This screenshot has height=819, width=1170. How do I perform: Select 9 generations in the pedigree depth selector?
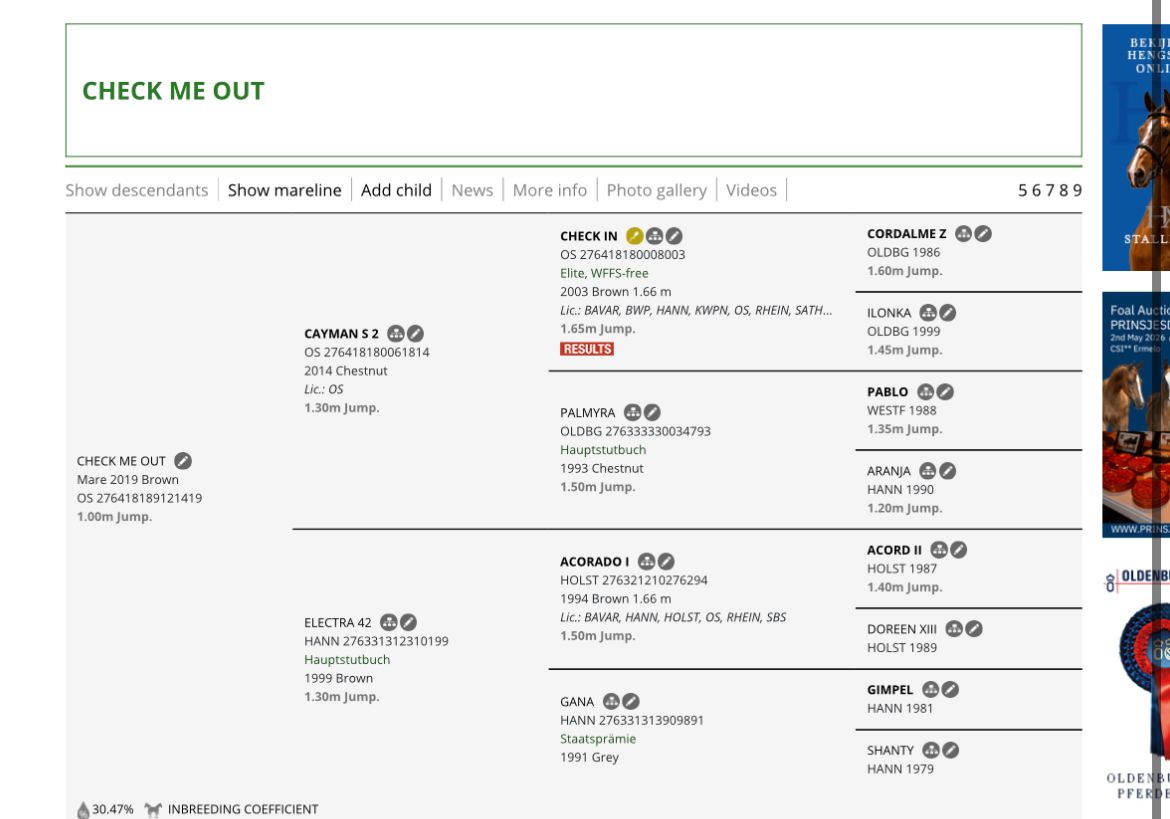(1077, 190)
